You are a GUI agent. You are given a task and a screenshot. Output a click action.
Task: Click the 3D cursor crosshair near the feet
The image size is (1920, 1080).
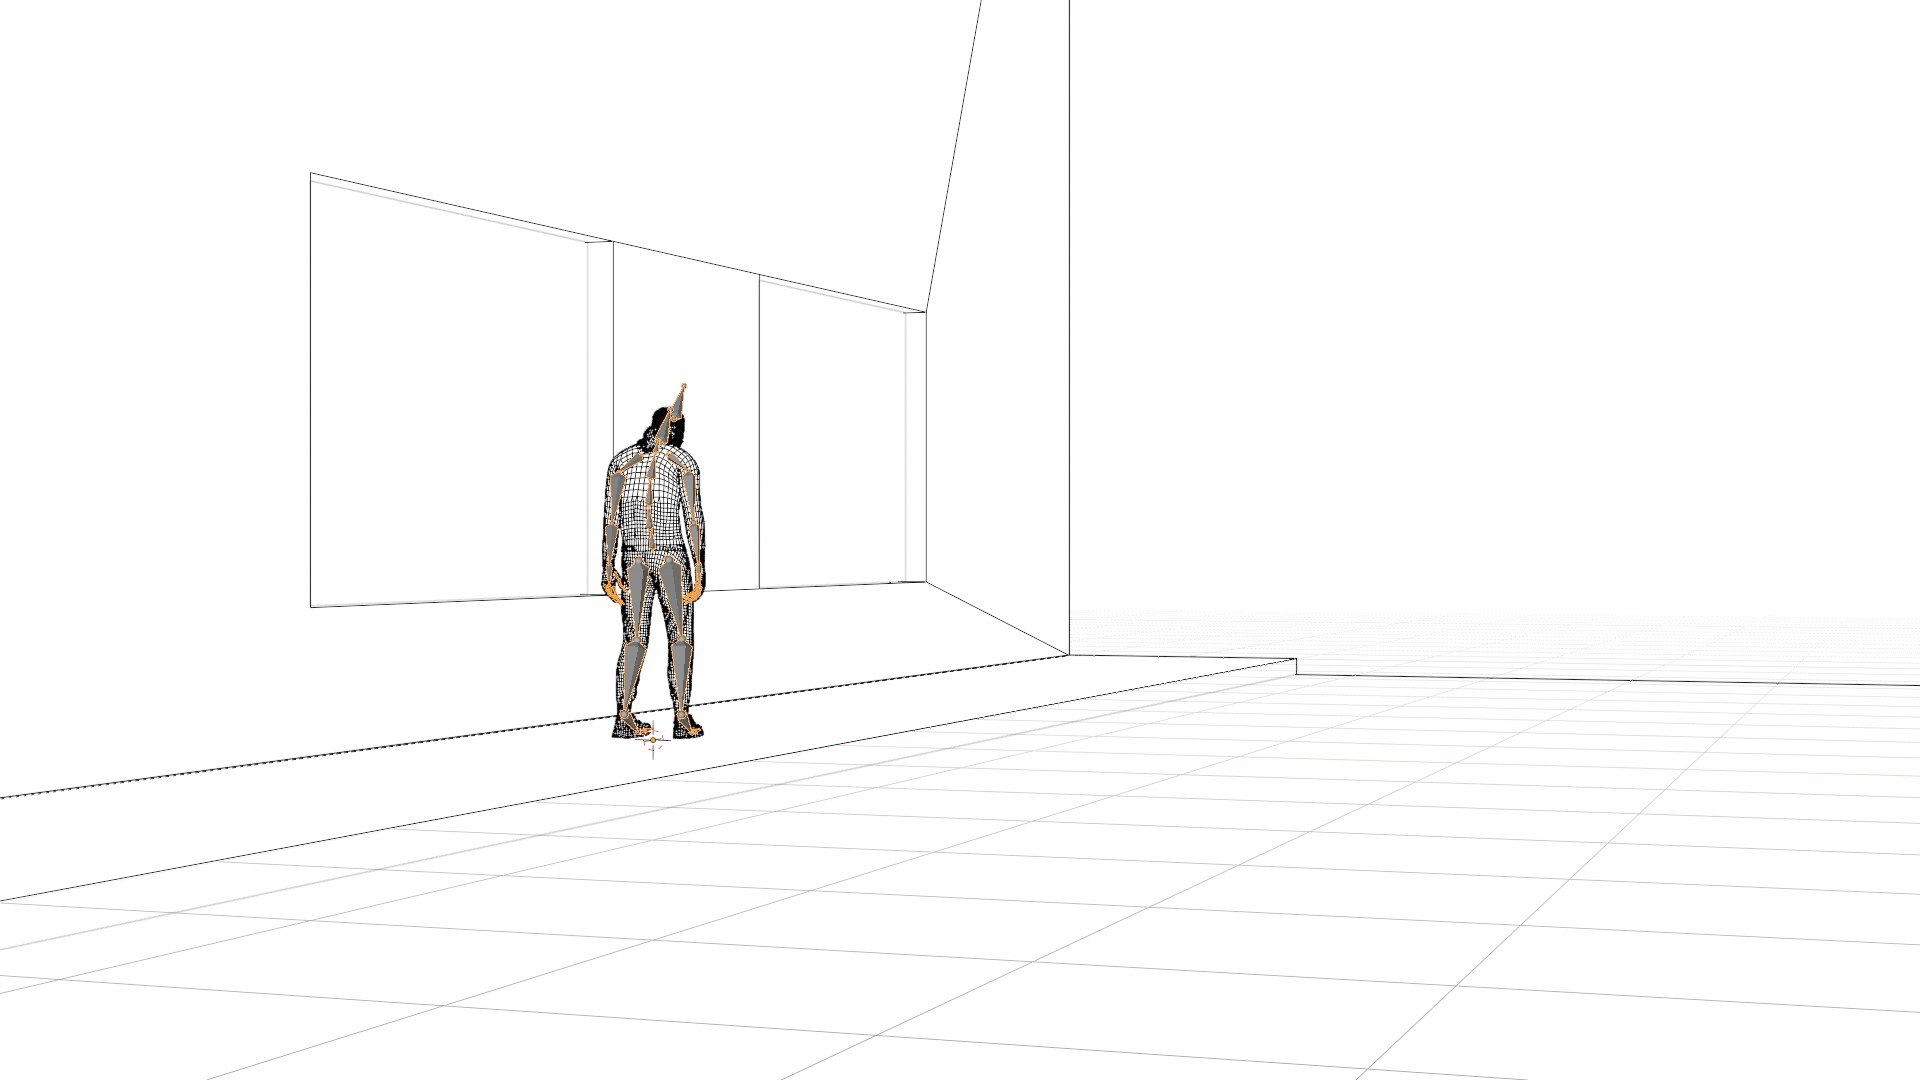pos(653,742)
